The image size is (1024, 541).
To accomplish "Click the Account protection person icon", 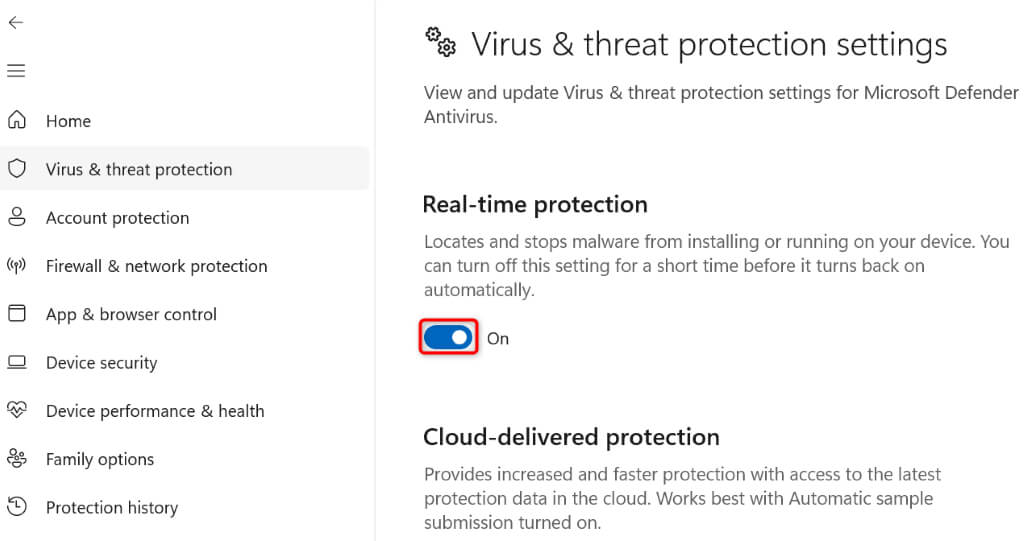I will pos(16,217).
